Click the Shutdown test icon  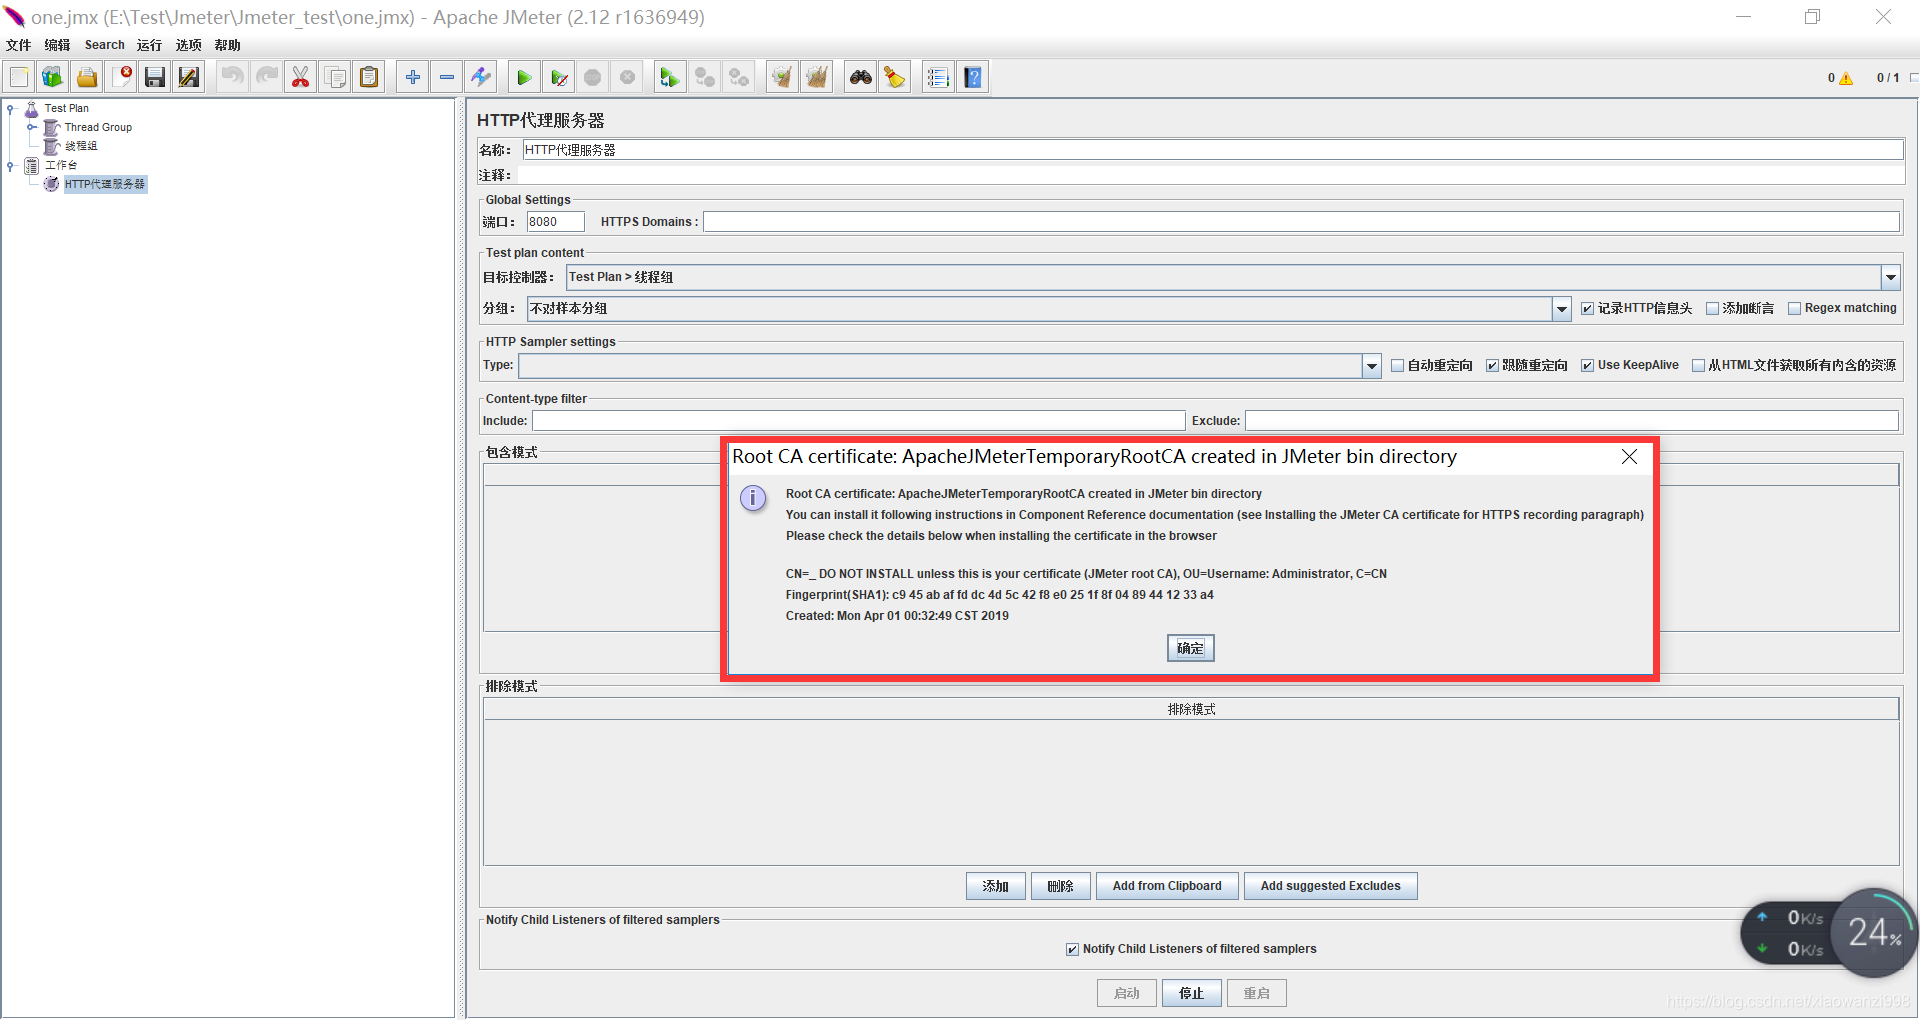point(627,77)
